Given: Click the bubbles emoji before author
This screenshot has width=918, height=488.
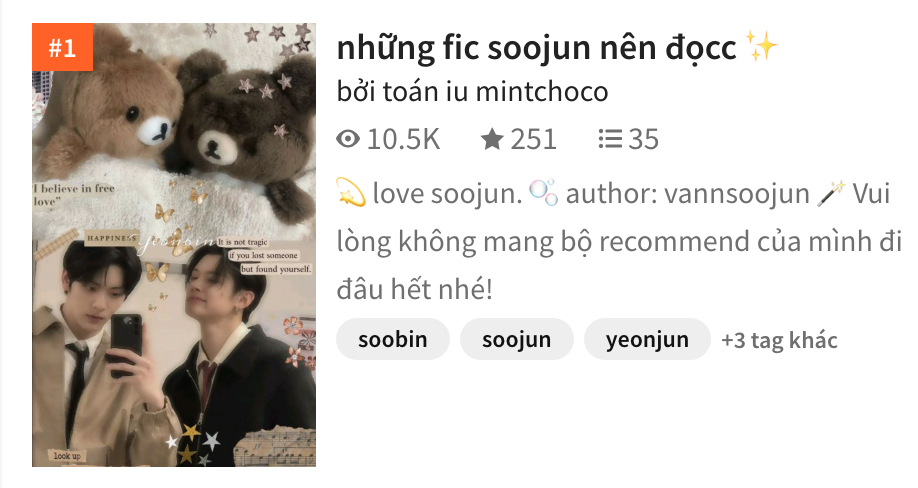Looking at the screenshot, I should pyautogui.click(x=543, y=193).
